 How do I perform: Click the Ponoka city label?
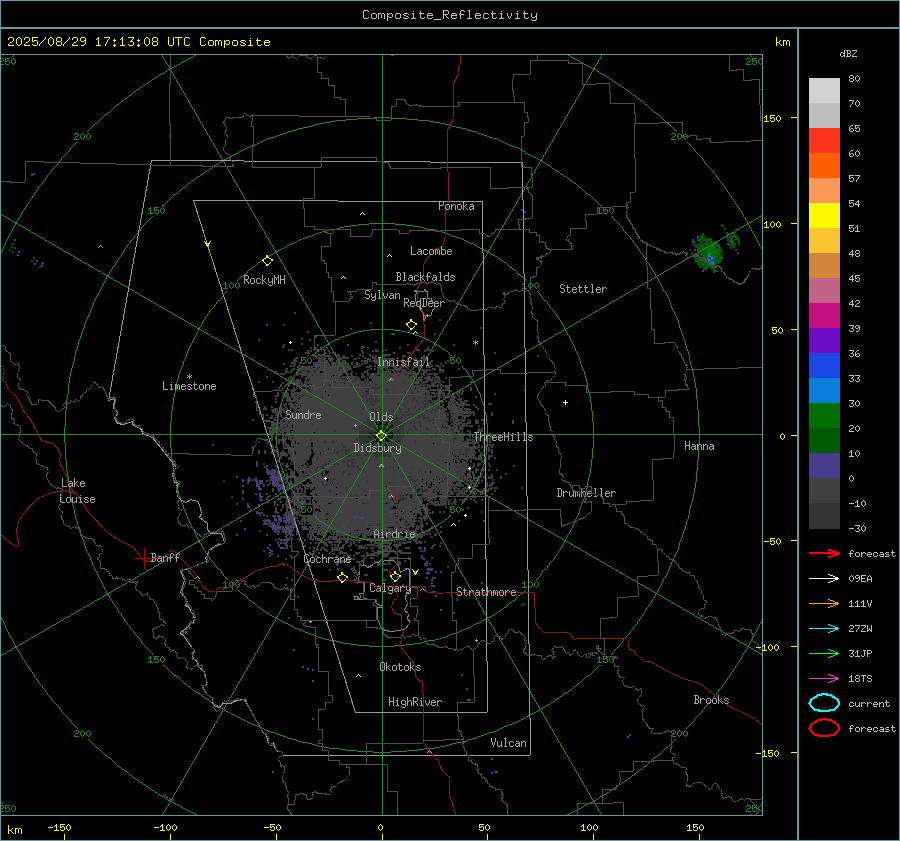456,206
